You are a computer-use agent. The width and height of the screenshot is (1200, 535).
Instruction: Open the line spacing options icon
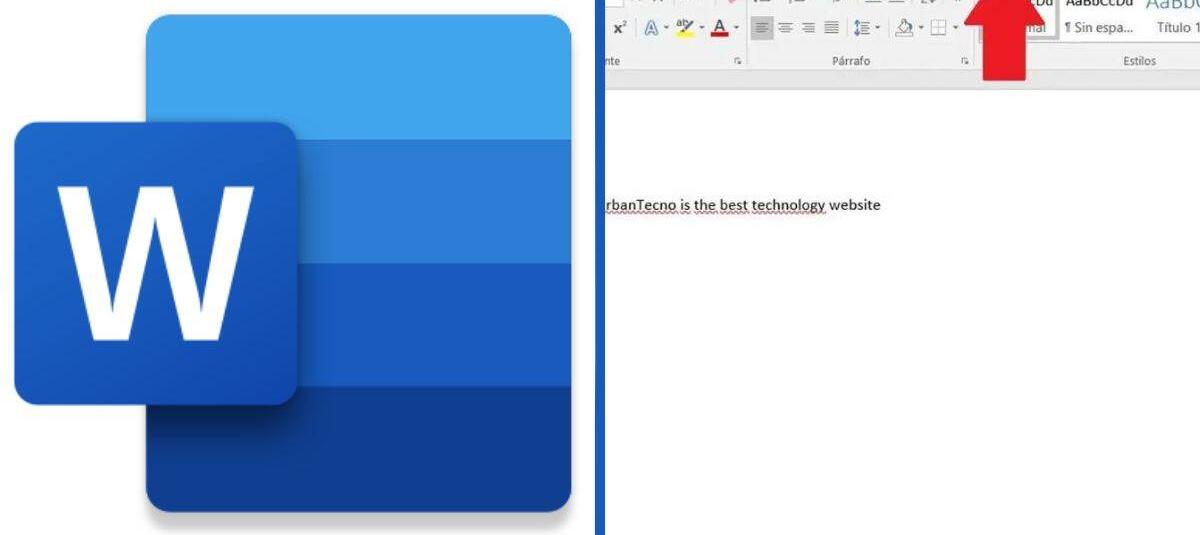coord(861,28)
